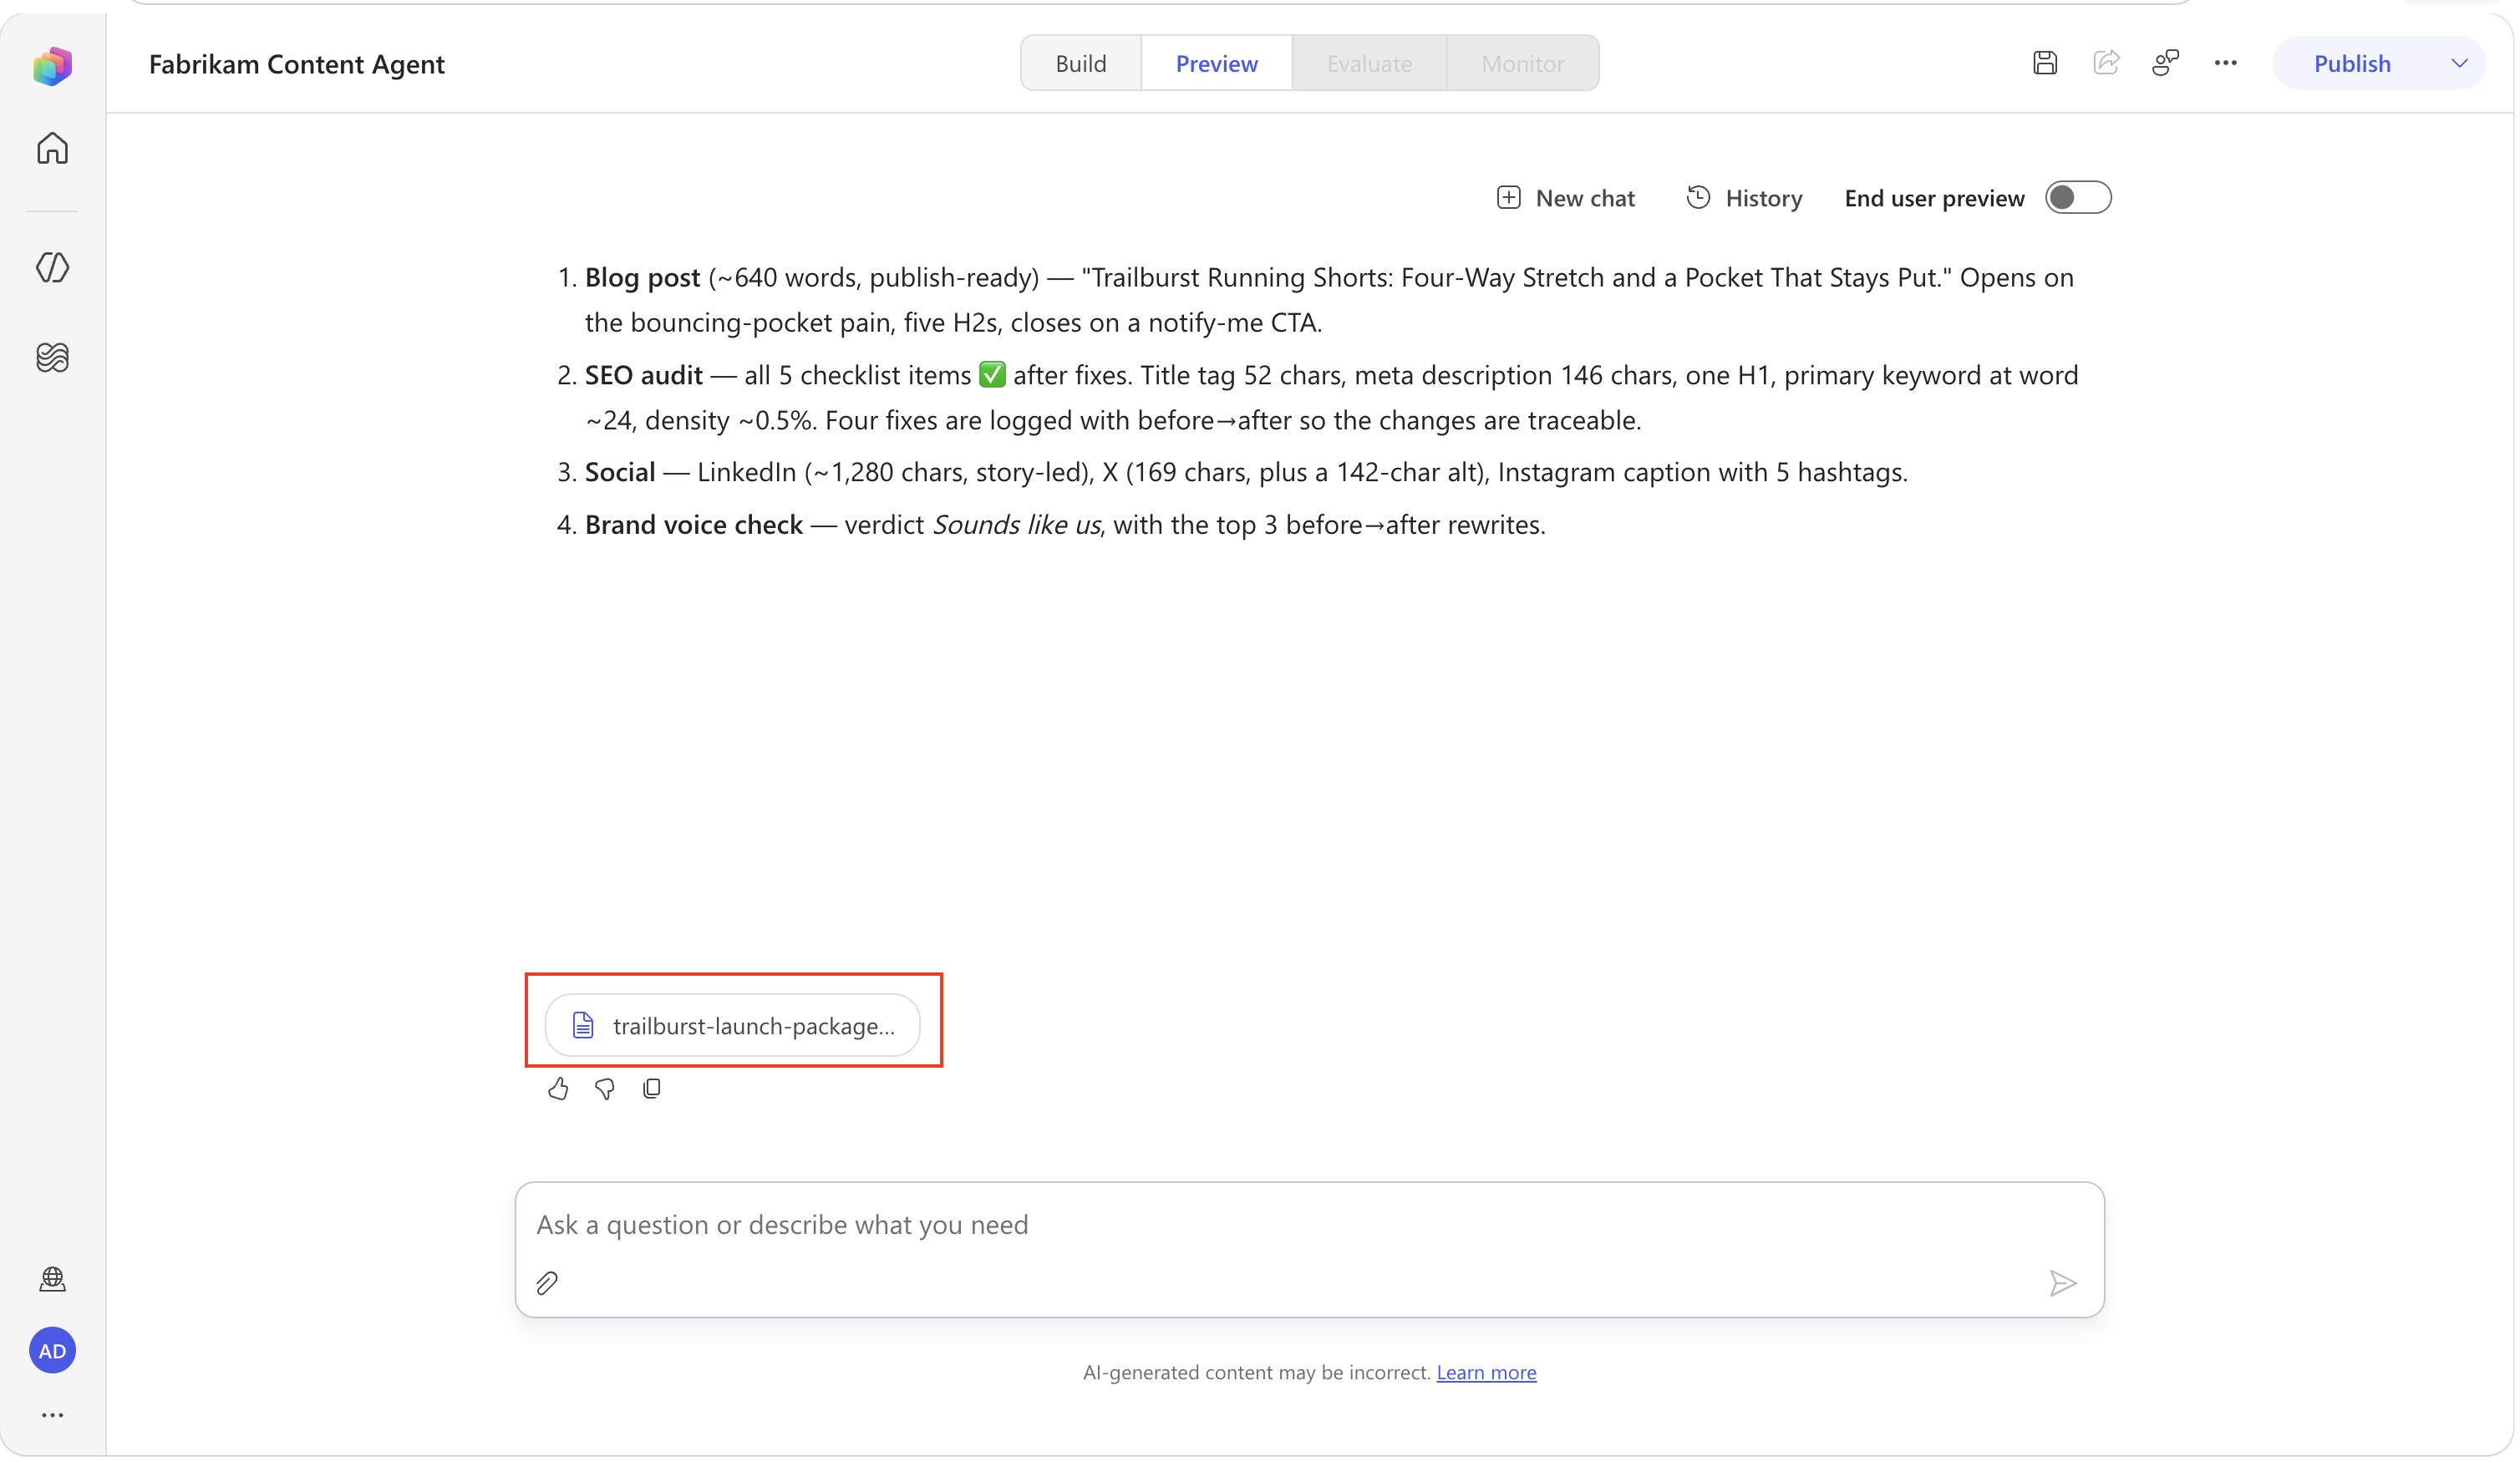Click the Copilot Studio logo icon
This screenshot has height=1462, width=2520.
point(52,65)
